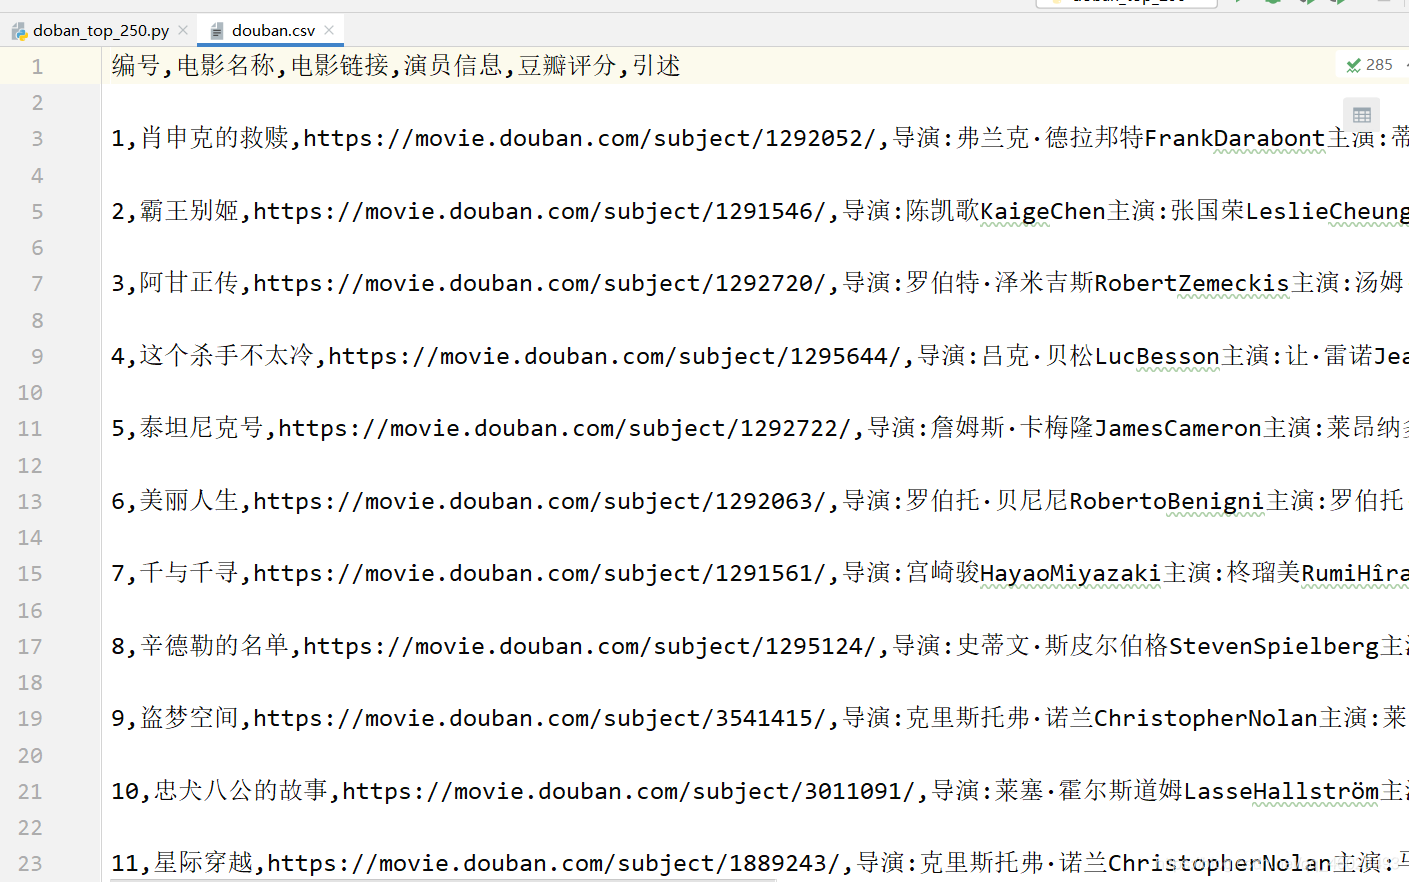Click the header field 引述
1409x882 pixels.
click(x=656, y=66)
